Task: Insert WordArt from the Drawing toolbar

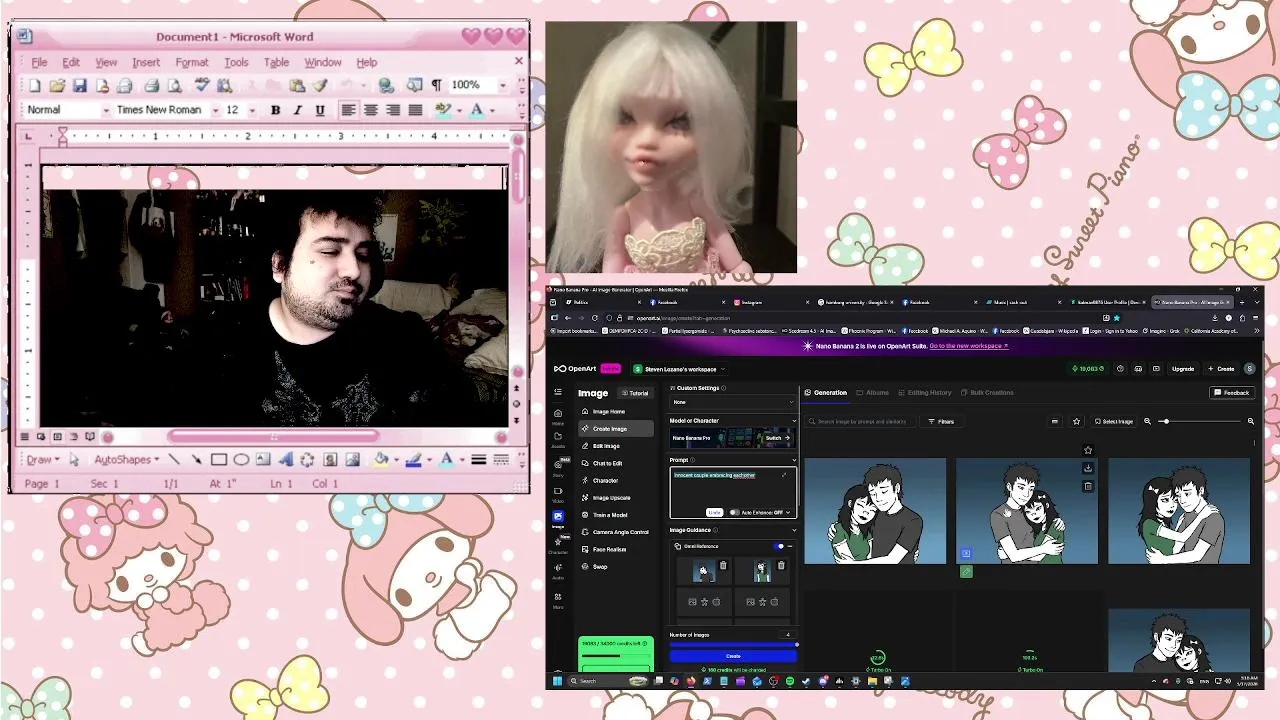Action: point(285,460)
